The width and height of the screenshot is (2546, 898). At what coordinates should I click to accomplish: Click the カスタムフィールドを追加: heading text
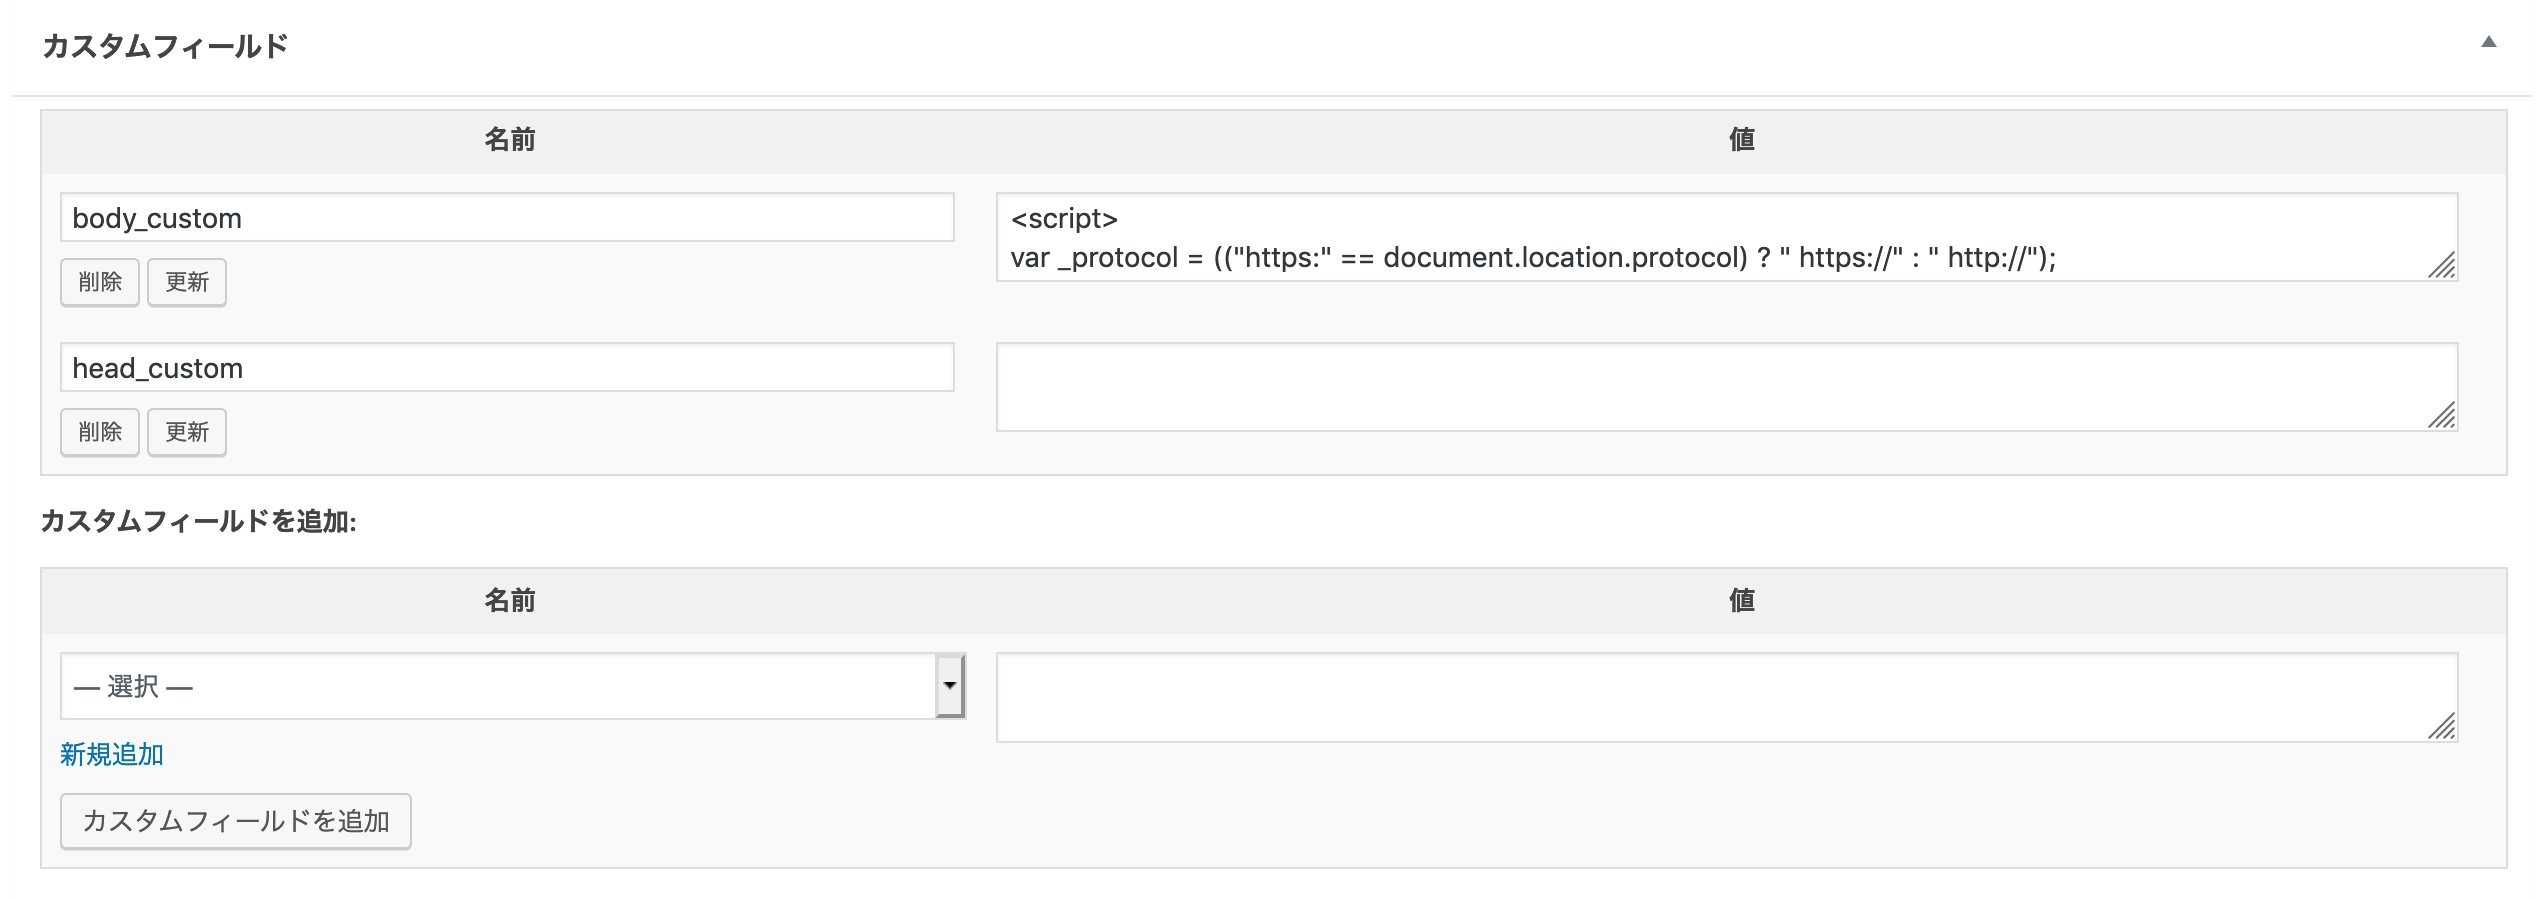coord(198,521)
